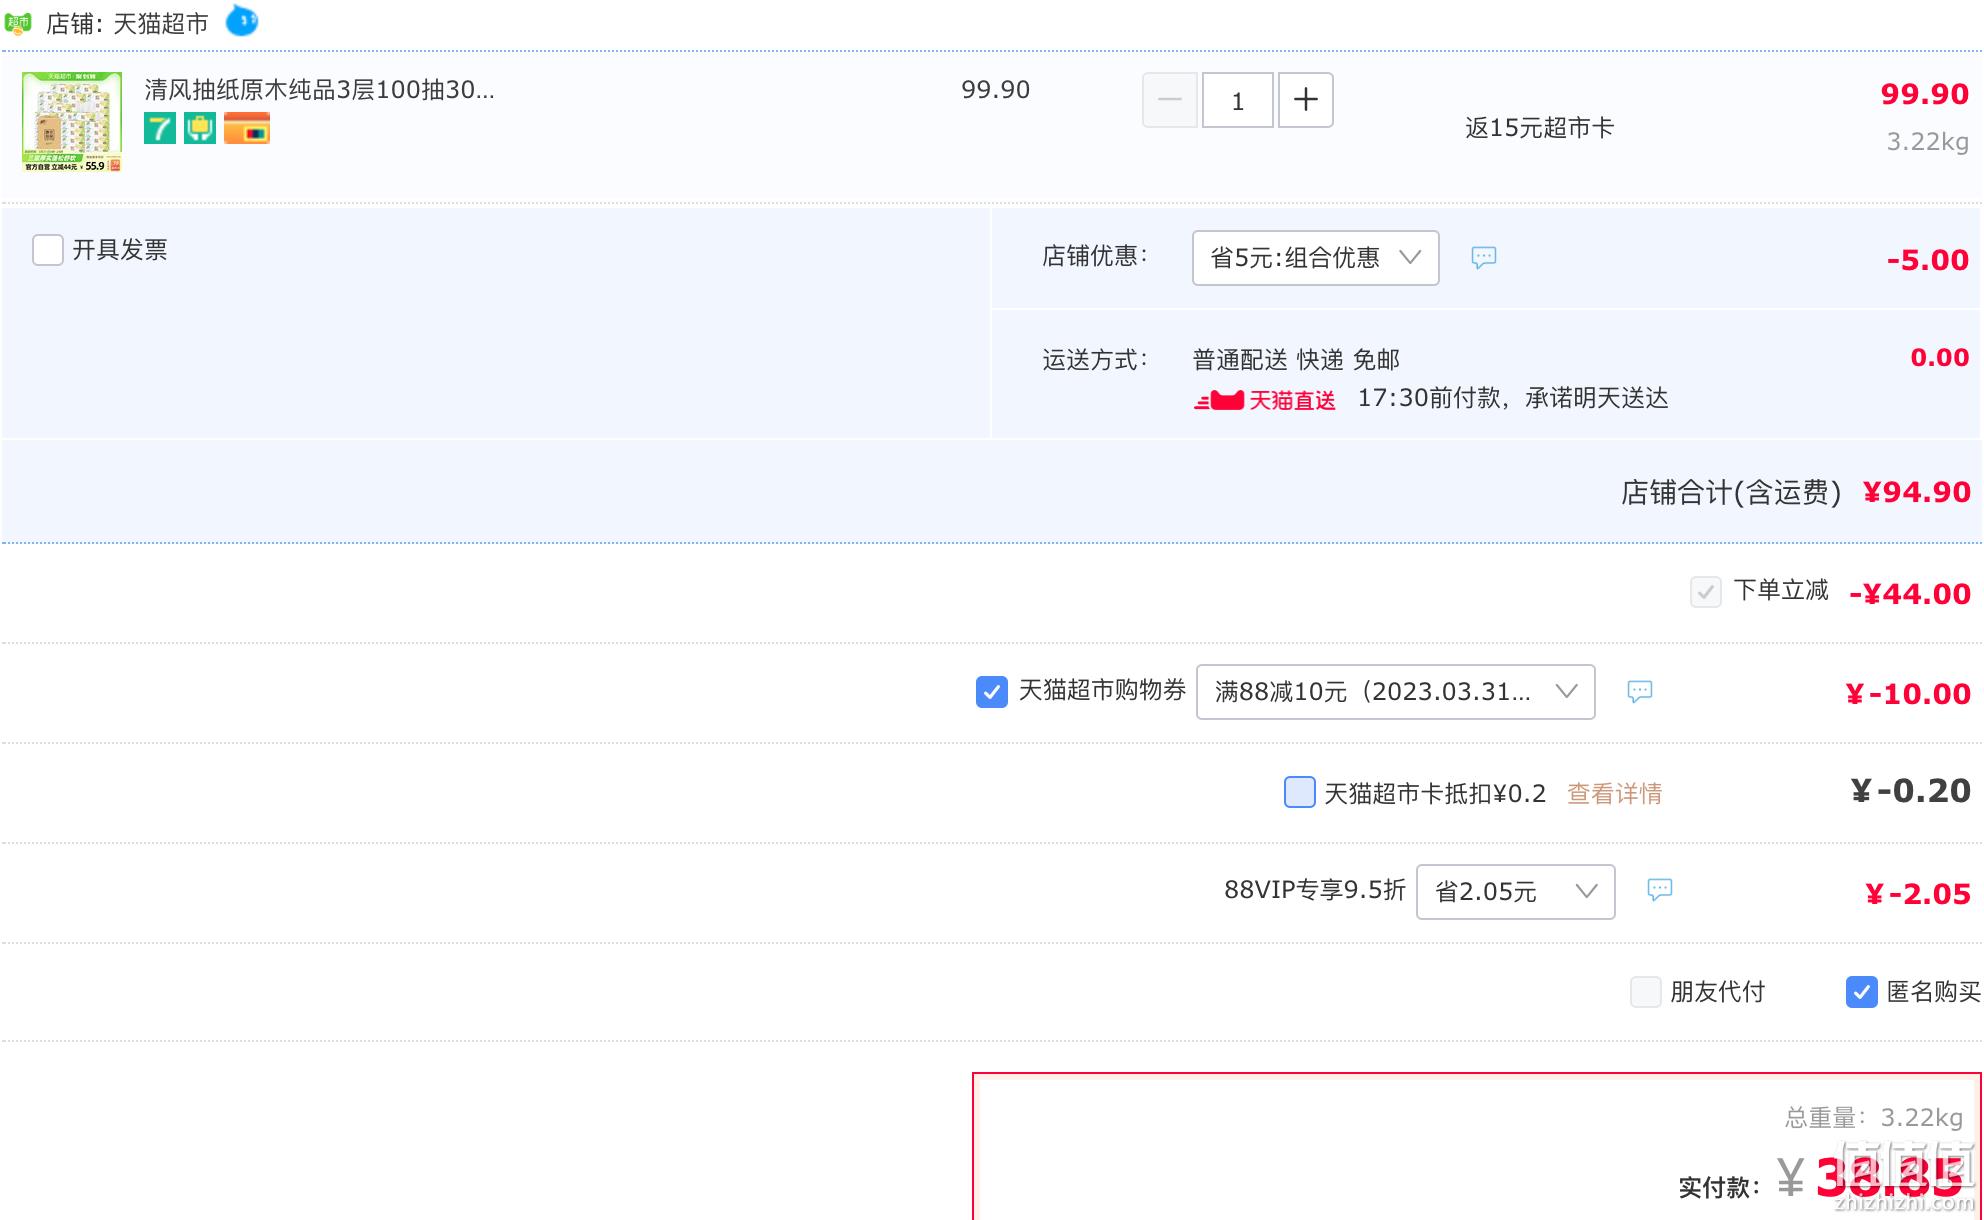The image size is (1984, 1220).
Task: Click the ¥-10.00 coupon amount
Action: tap(1908, 694)
